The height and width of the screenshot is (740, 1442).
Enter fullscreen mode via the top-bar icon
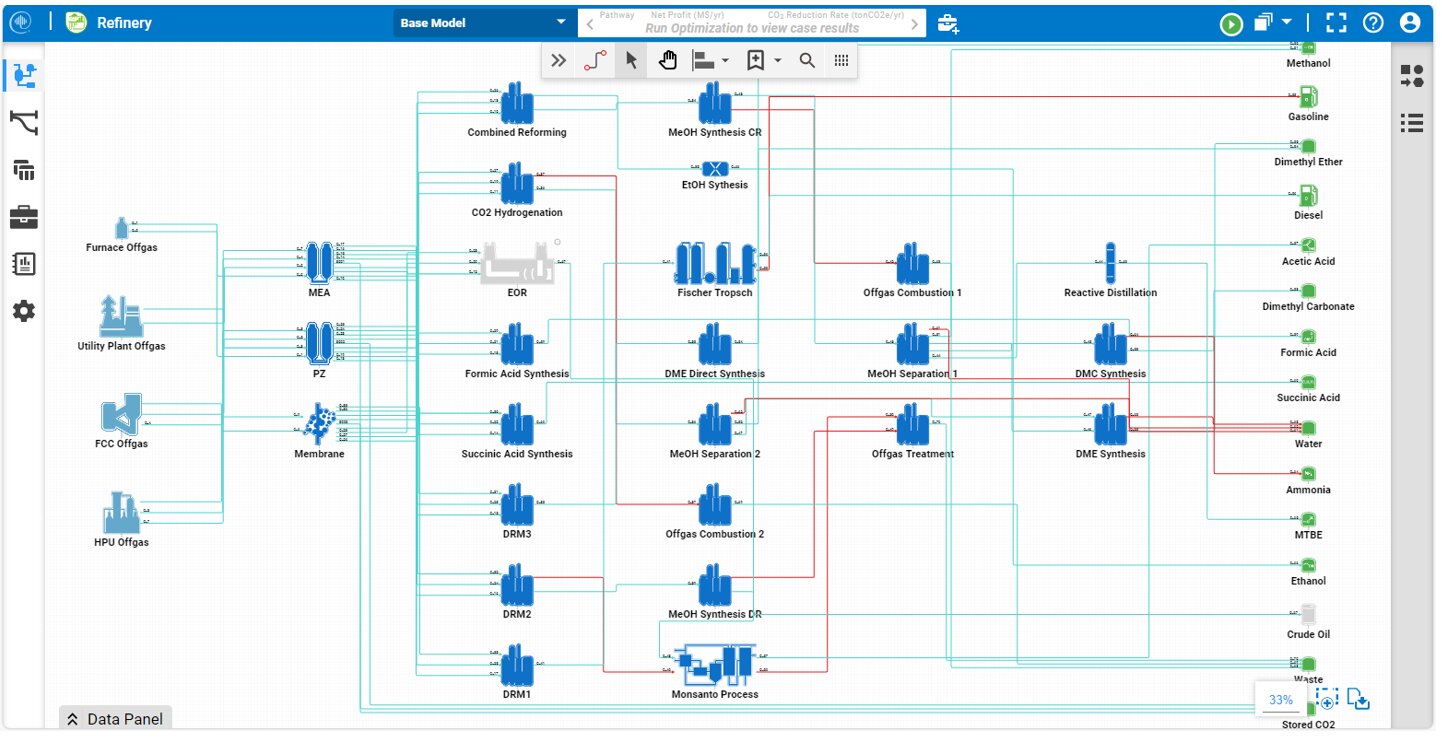1336,23
